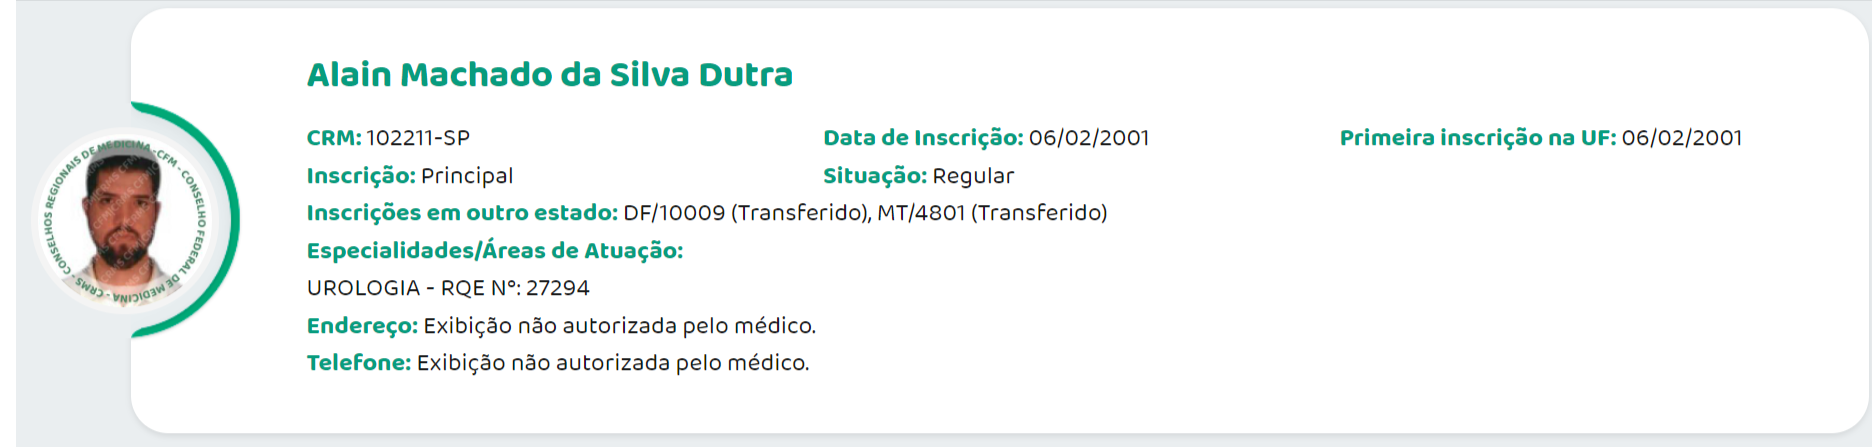Click the Endereço label

362,326
